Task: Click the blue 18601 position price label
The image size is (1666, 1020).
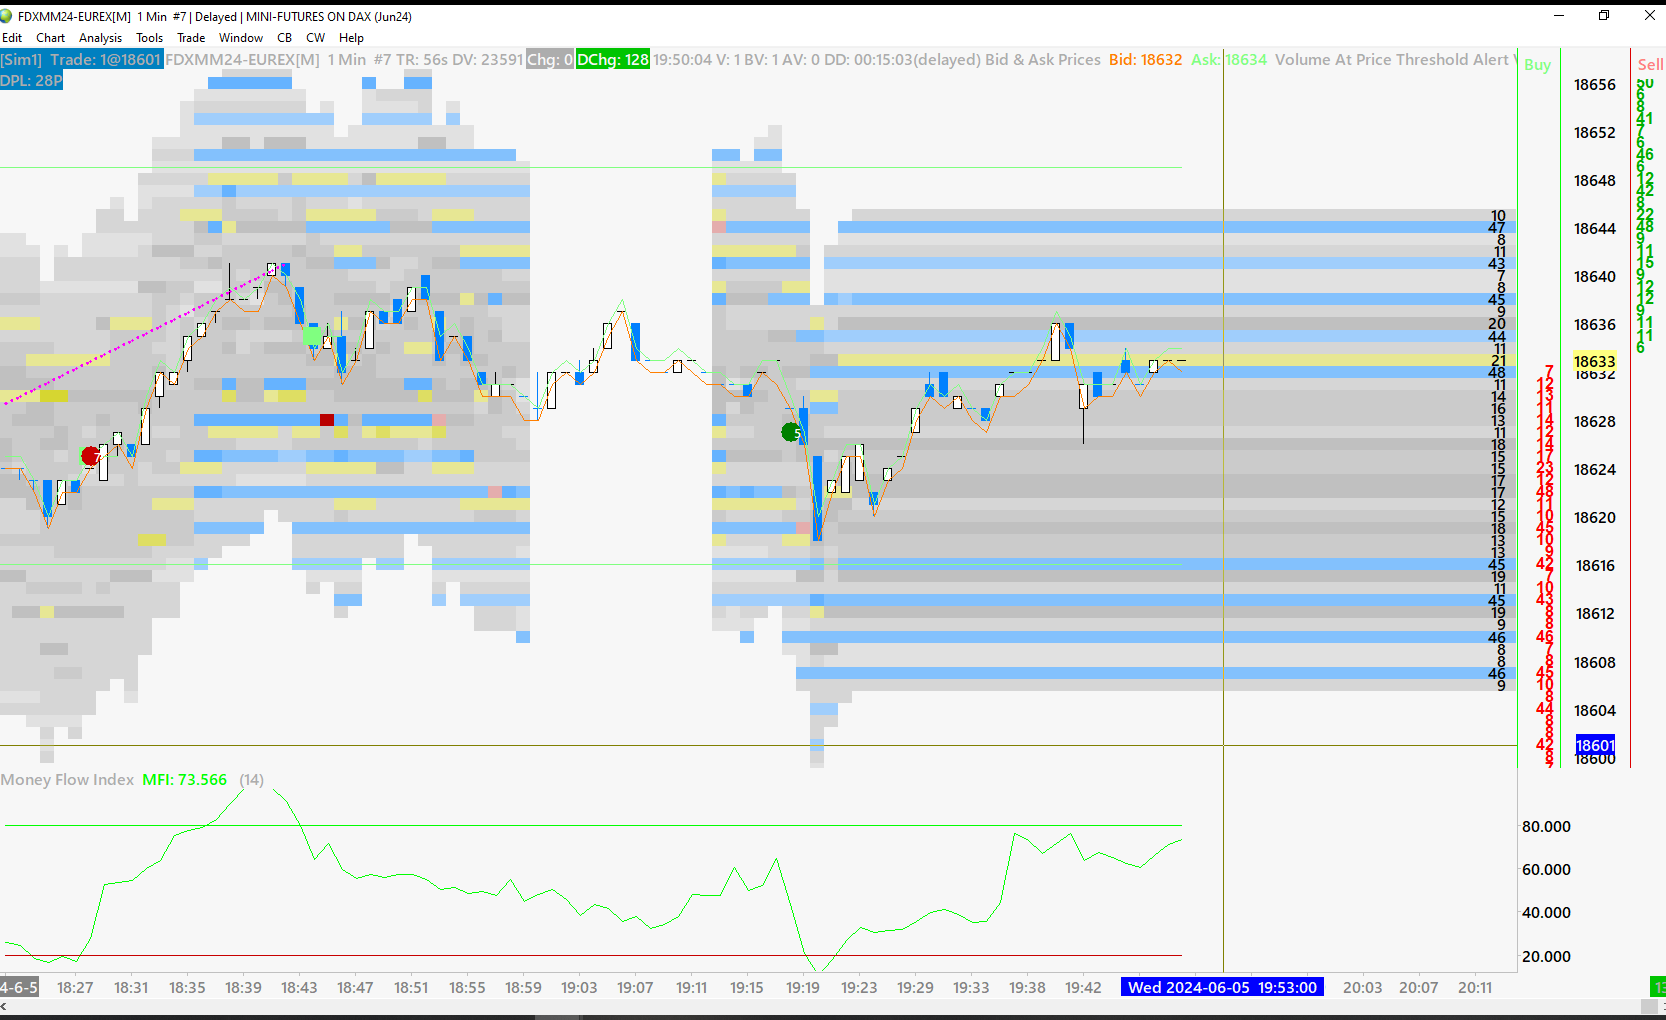Action: pos(1595,746)
